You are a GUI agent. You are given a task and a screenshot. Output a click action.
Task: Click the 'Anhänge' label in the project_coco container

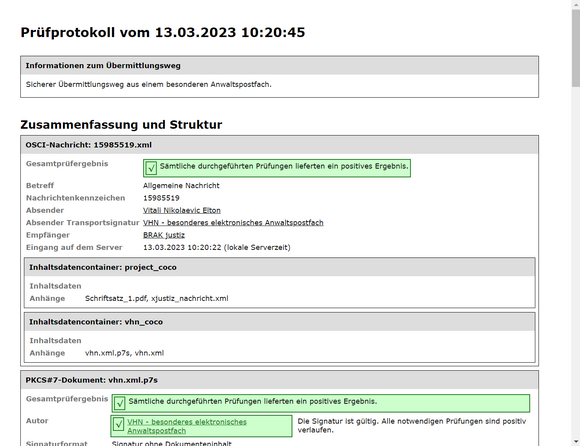click(47, 298)
